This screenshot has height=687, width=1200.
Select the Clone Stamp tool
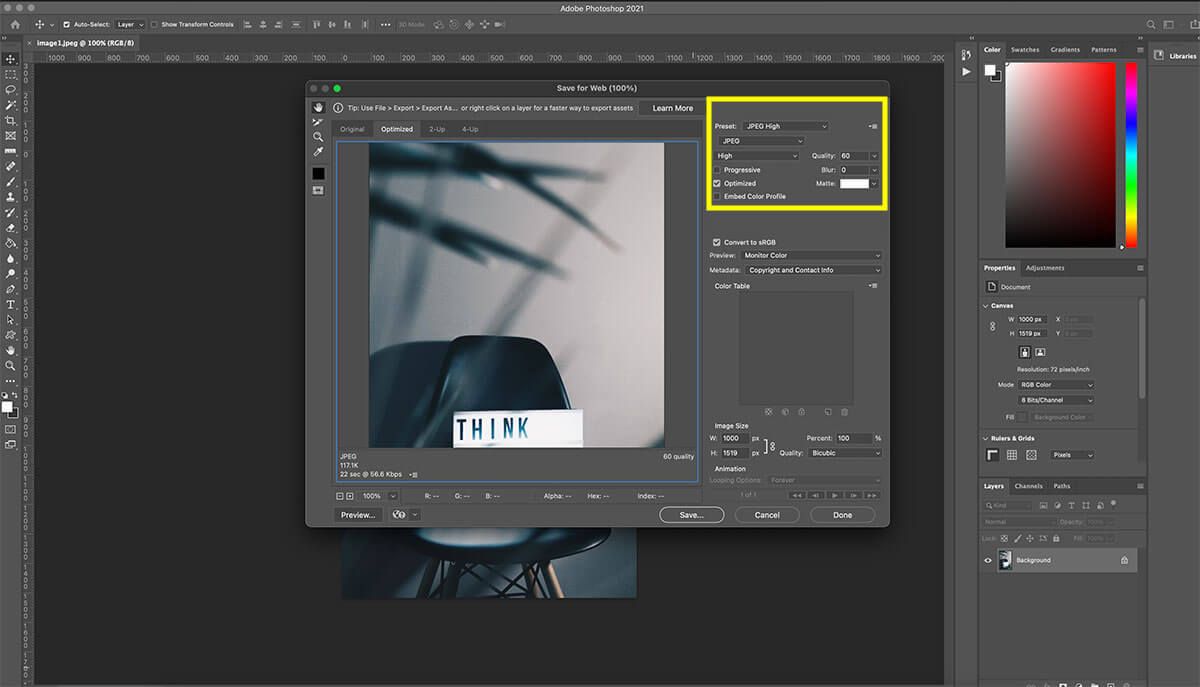tap(10, 197)
